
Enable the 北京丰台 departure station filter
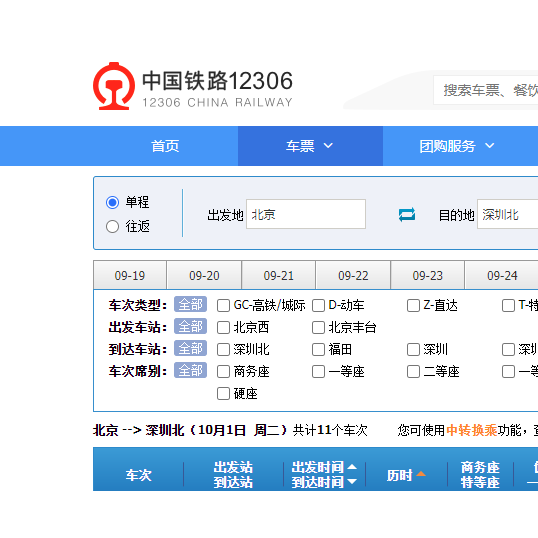tap(318, 327)
